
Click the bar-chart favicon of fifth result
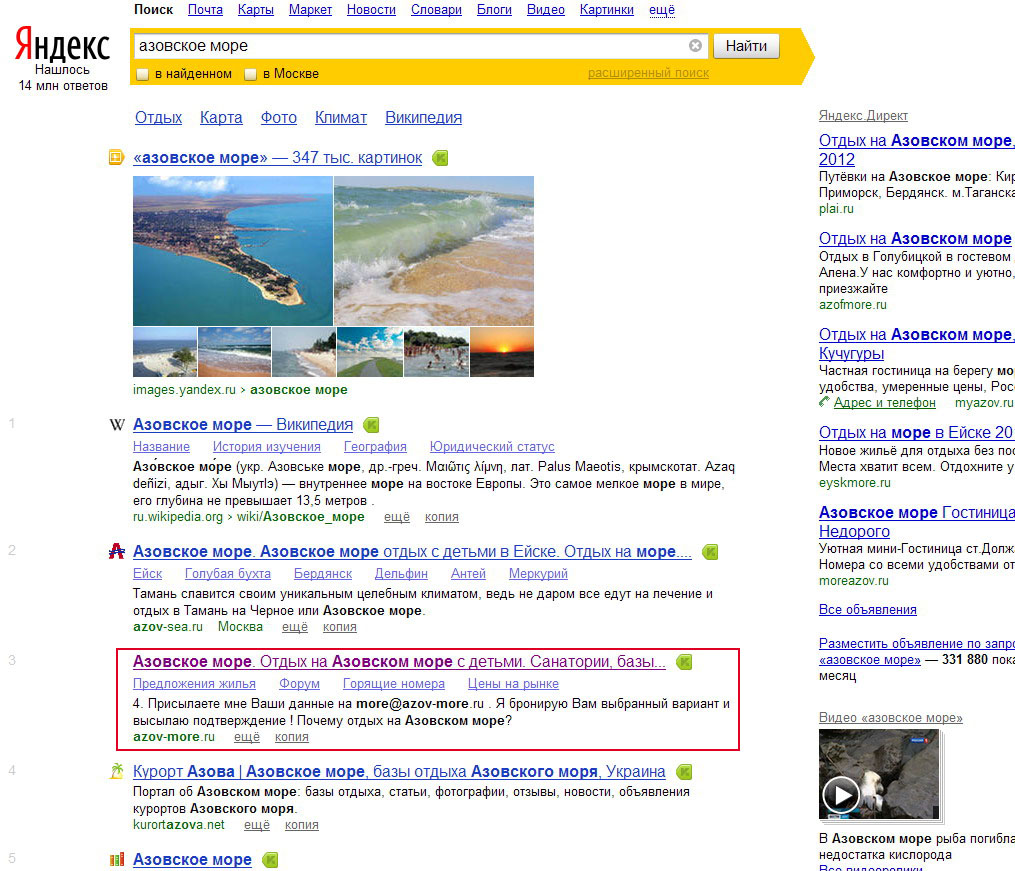click(117, 859)
